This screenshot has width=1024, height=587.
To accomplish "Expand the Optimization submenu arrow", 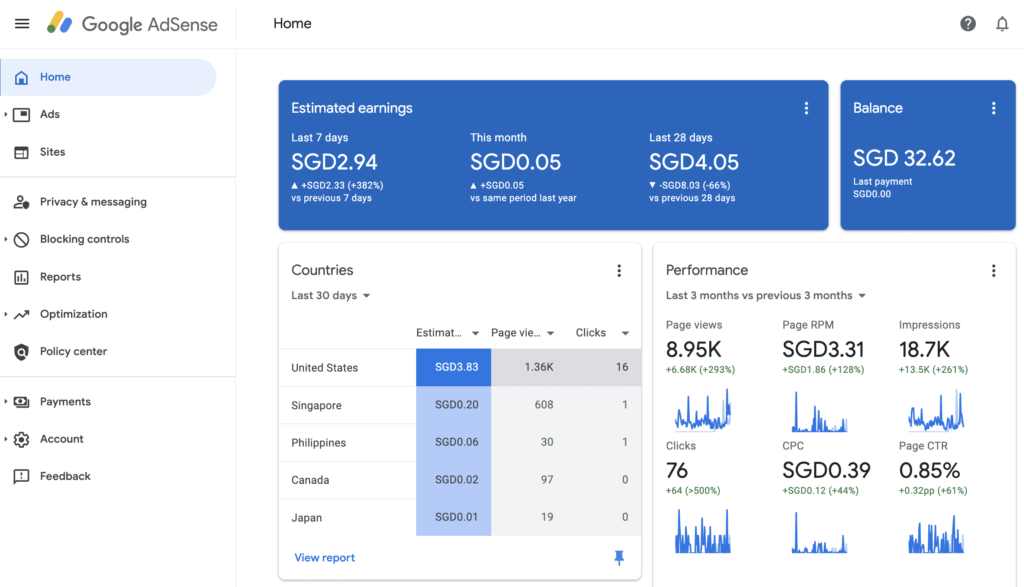I will [6, 314].
